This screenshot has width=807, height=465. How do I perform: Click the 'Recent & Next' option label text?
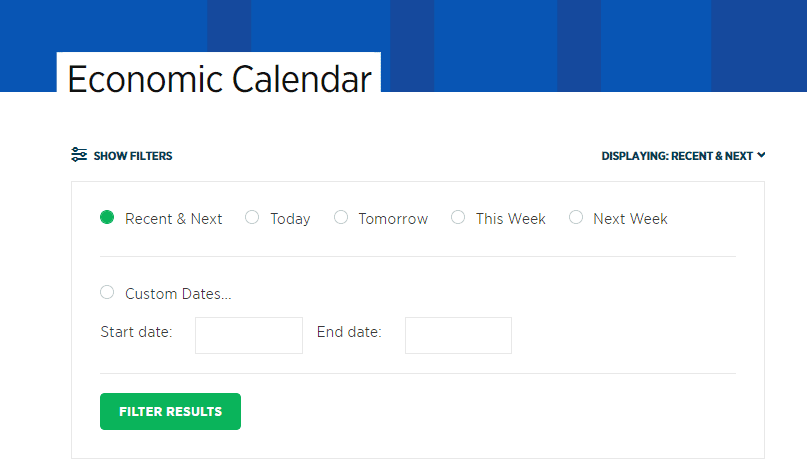[173, 219]
